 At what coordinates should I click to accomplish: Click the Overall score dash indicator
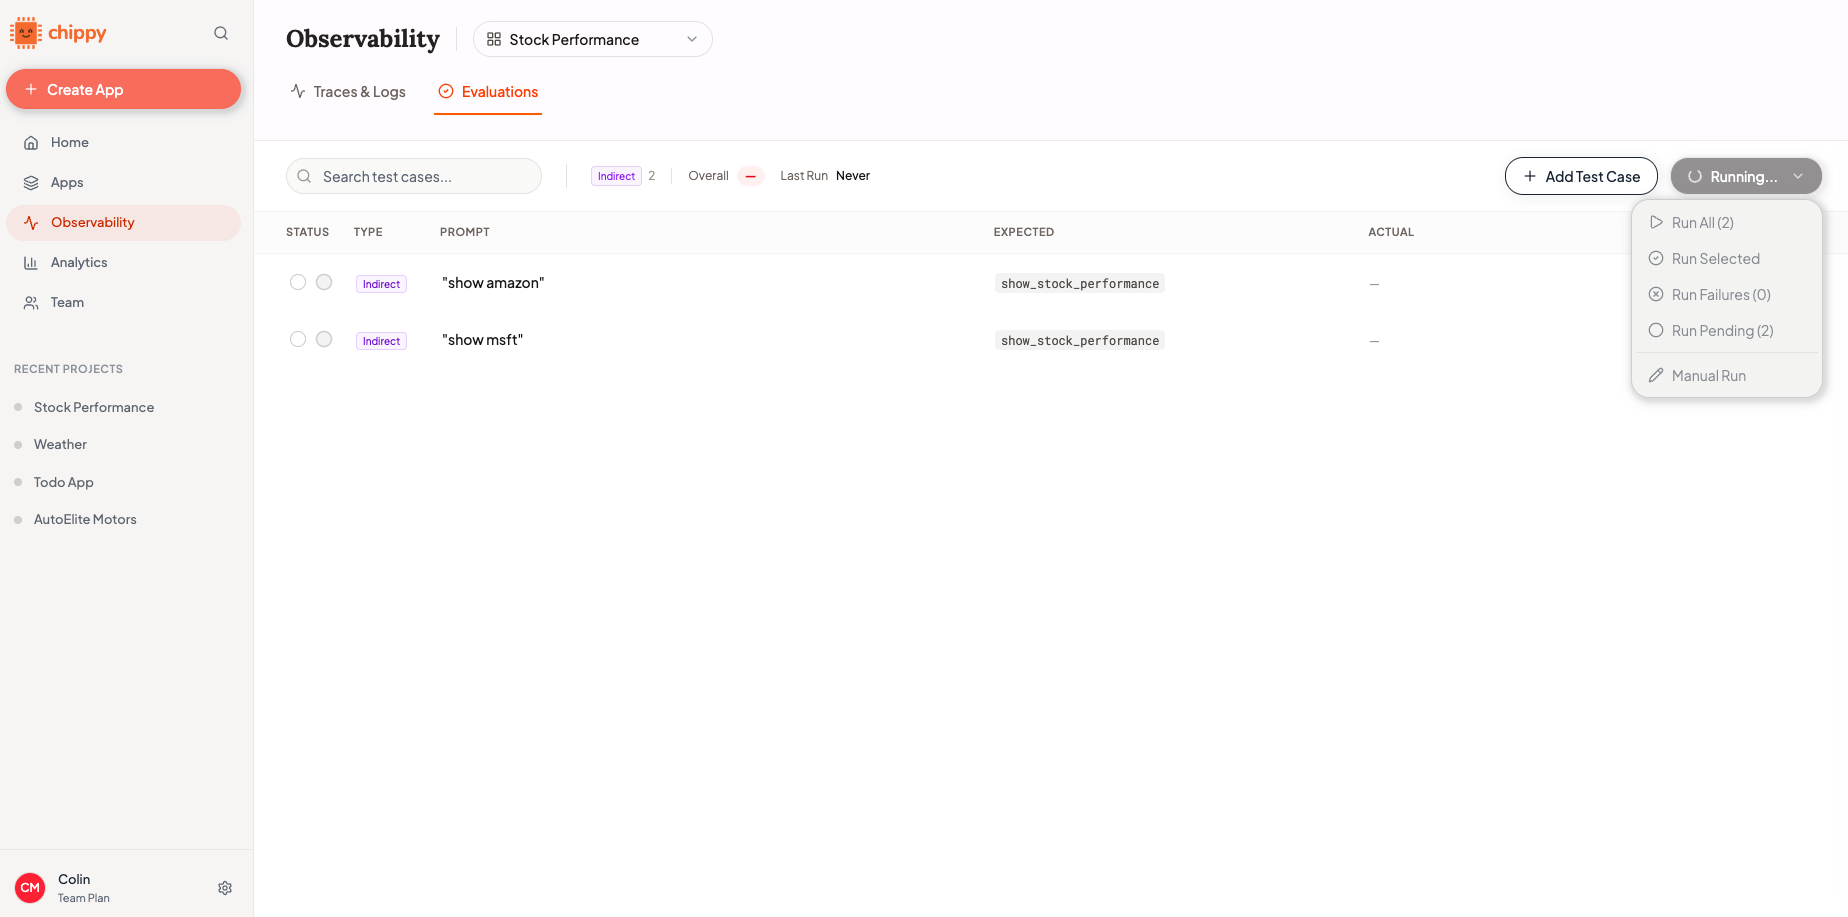click(751, 176)
